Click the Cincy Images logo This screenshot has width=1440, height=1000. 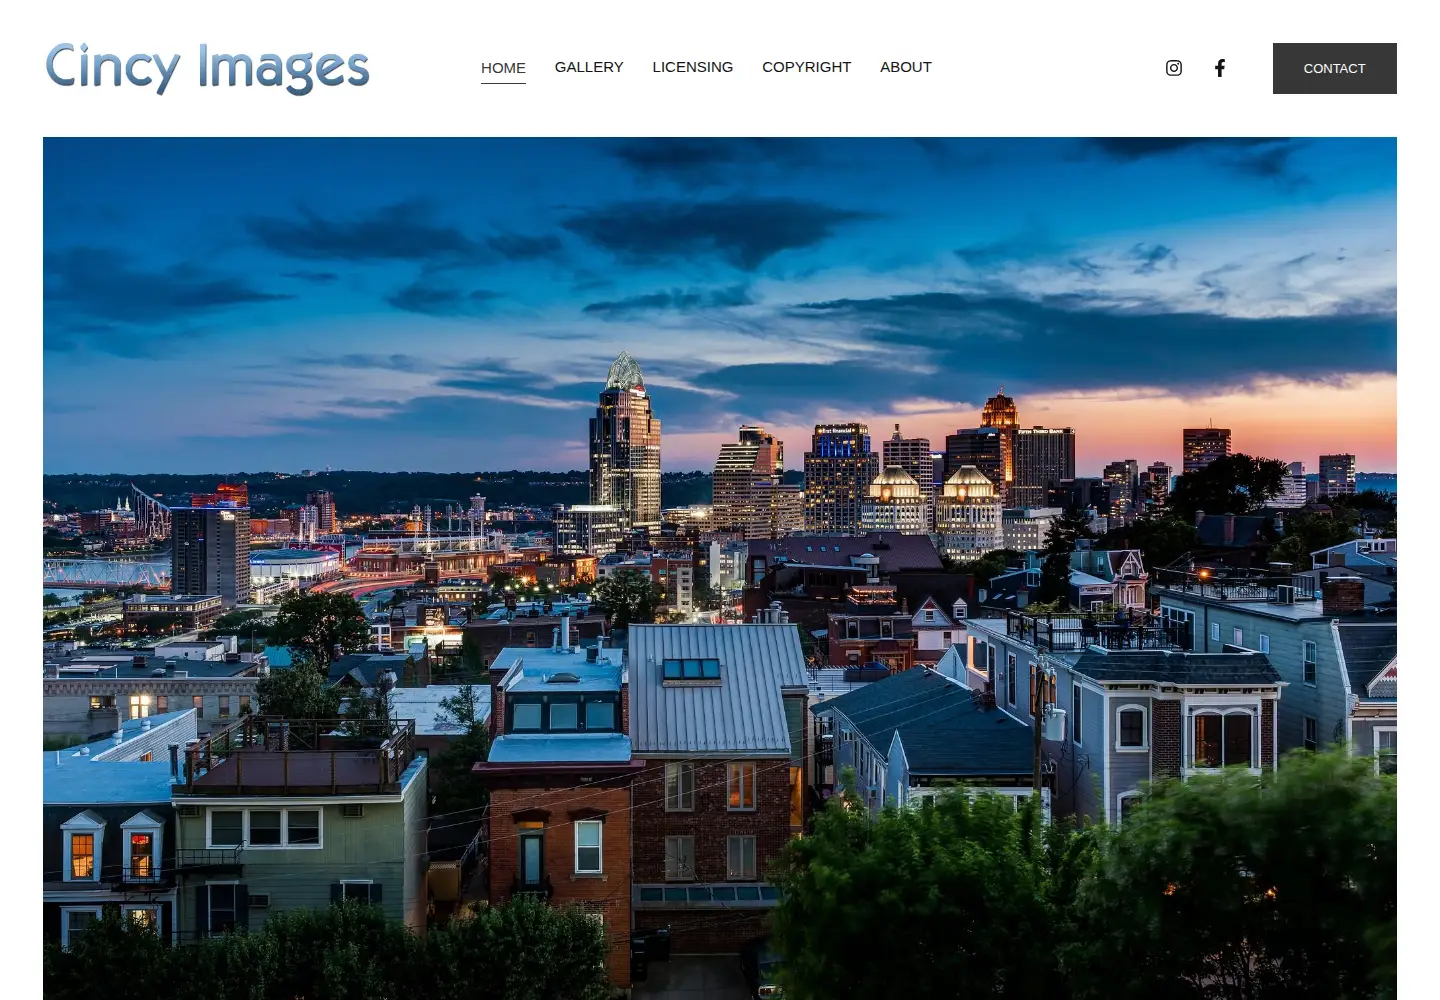point(207,68)
